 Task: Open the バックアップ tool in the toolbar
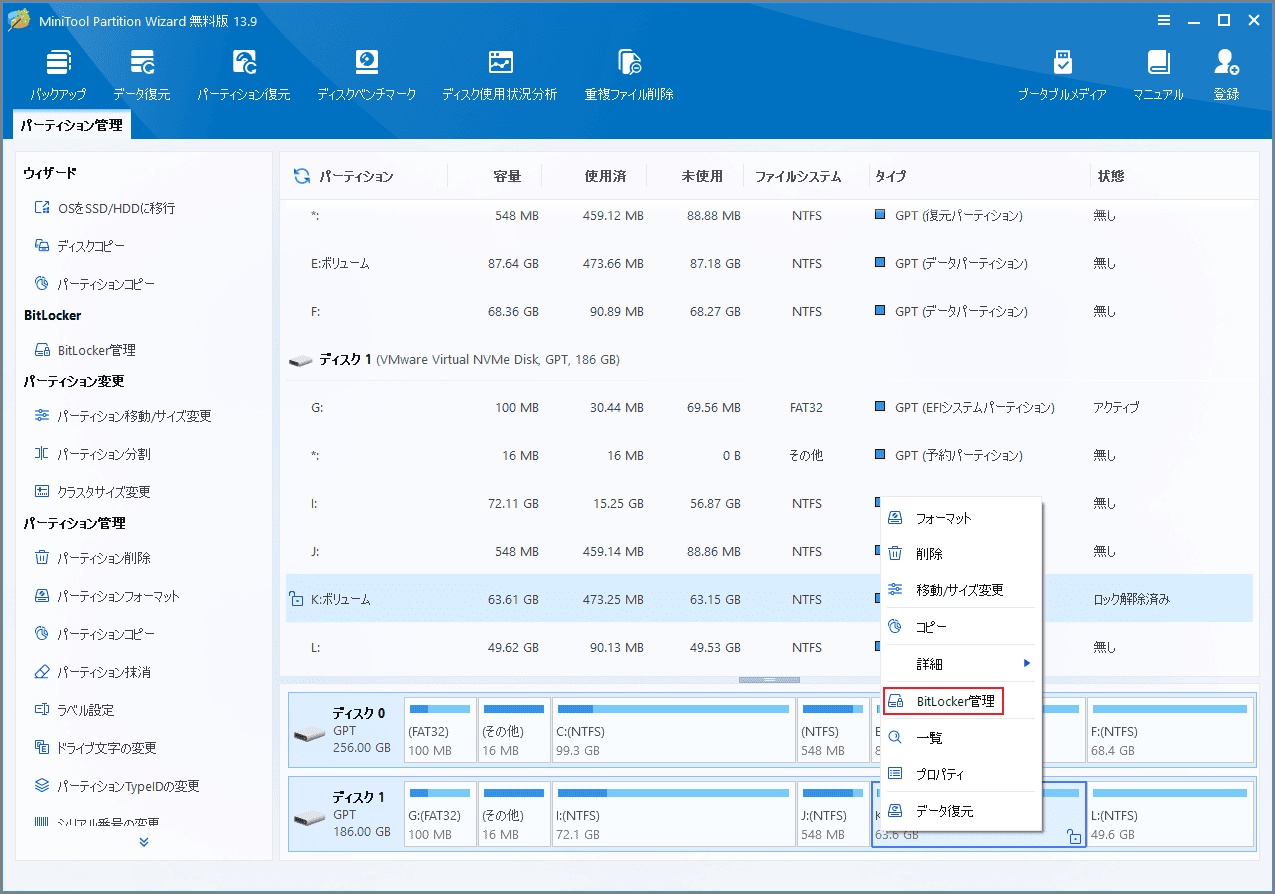(58, 74)
